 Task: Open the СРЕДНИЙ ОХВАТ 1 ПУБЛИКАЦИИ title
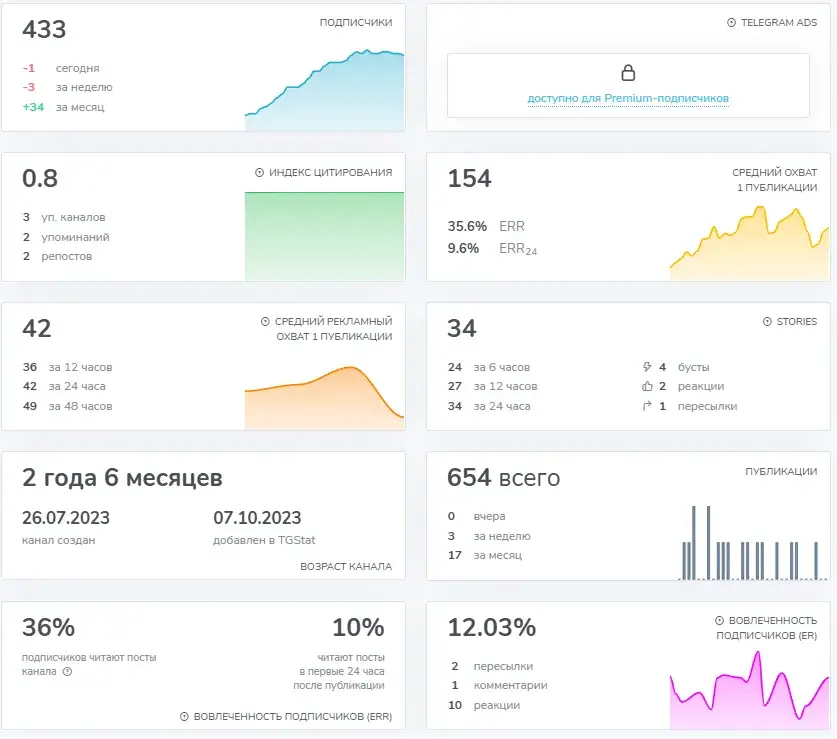(775, 180)
